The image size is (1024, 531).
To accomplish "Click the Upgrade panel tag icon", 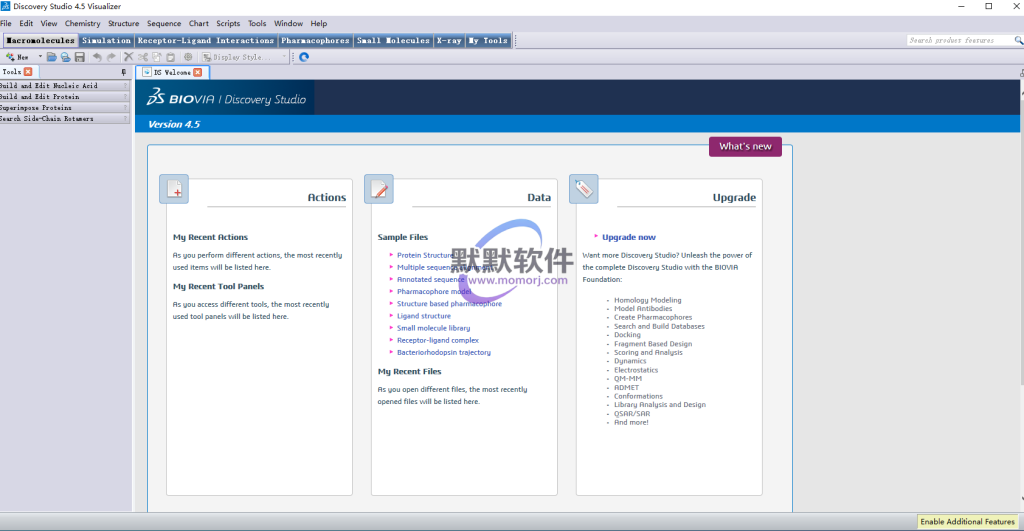I will (584, 189).
